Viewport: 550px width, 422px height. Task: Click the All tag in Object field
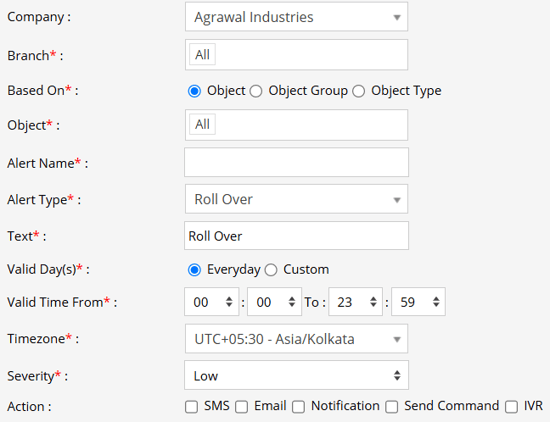point(202,124)
